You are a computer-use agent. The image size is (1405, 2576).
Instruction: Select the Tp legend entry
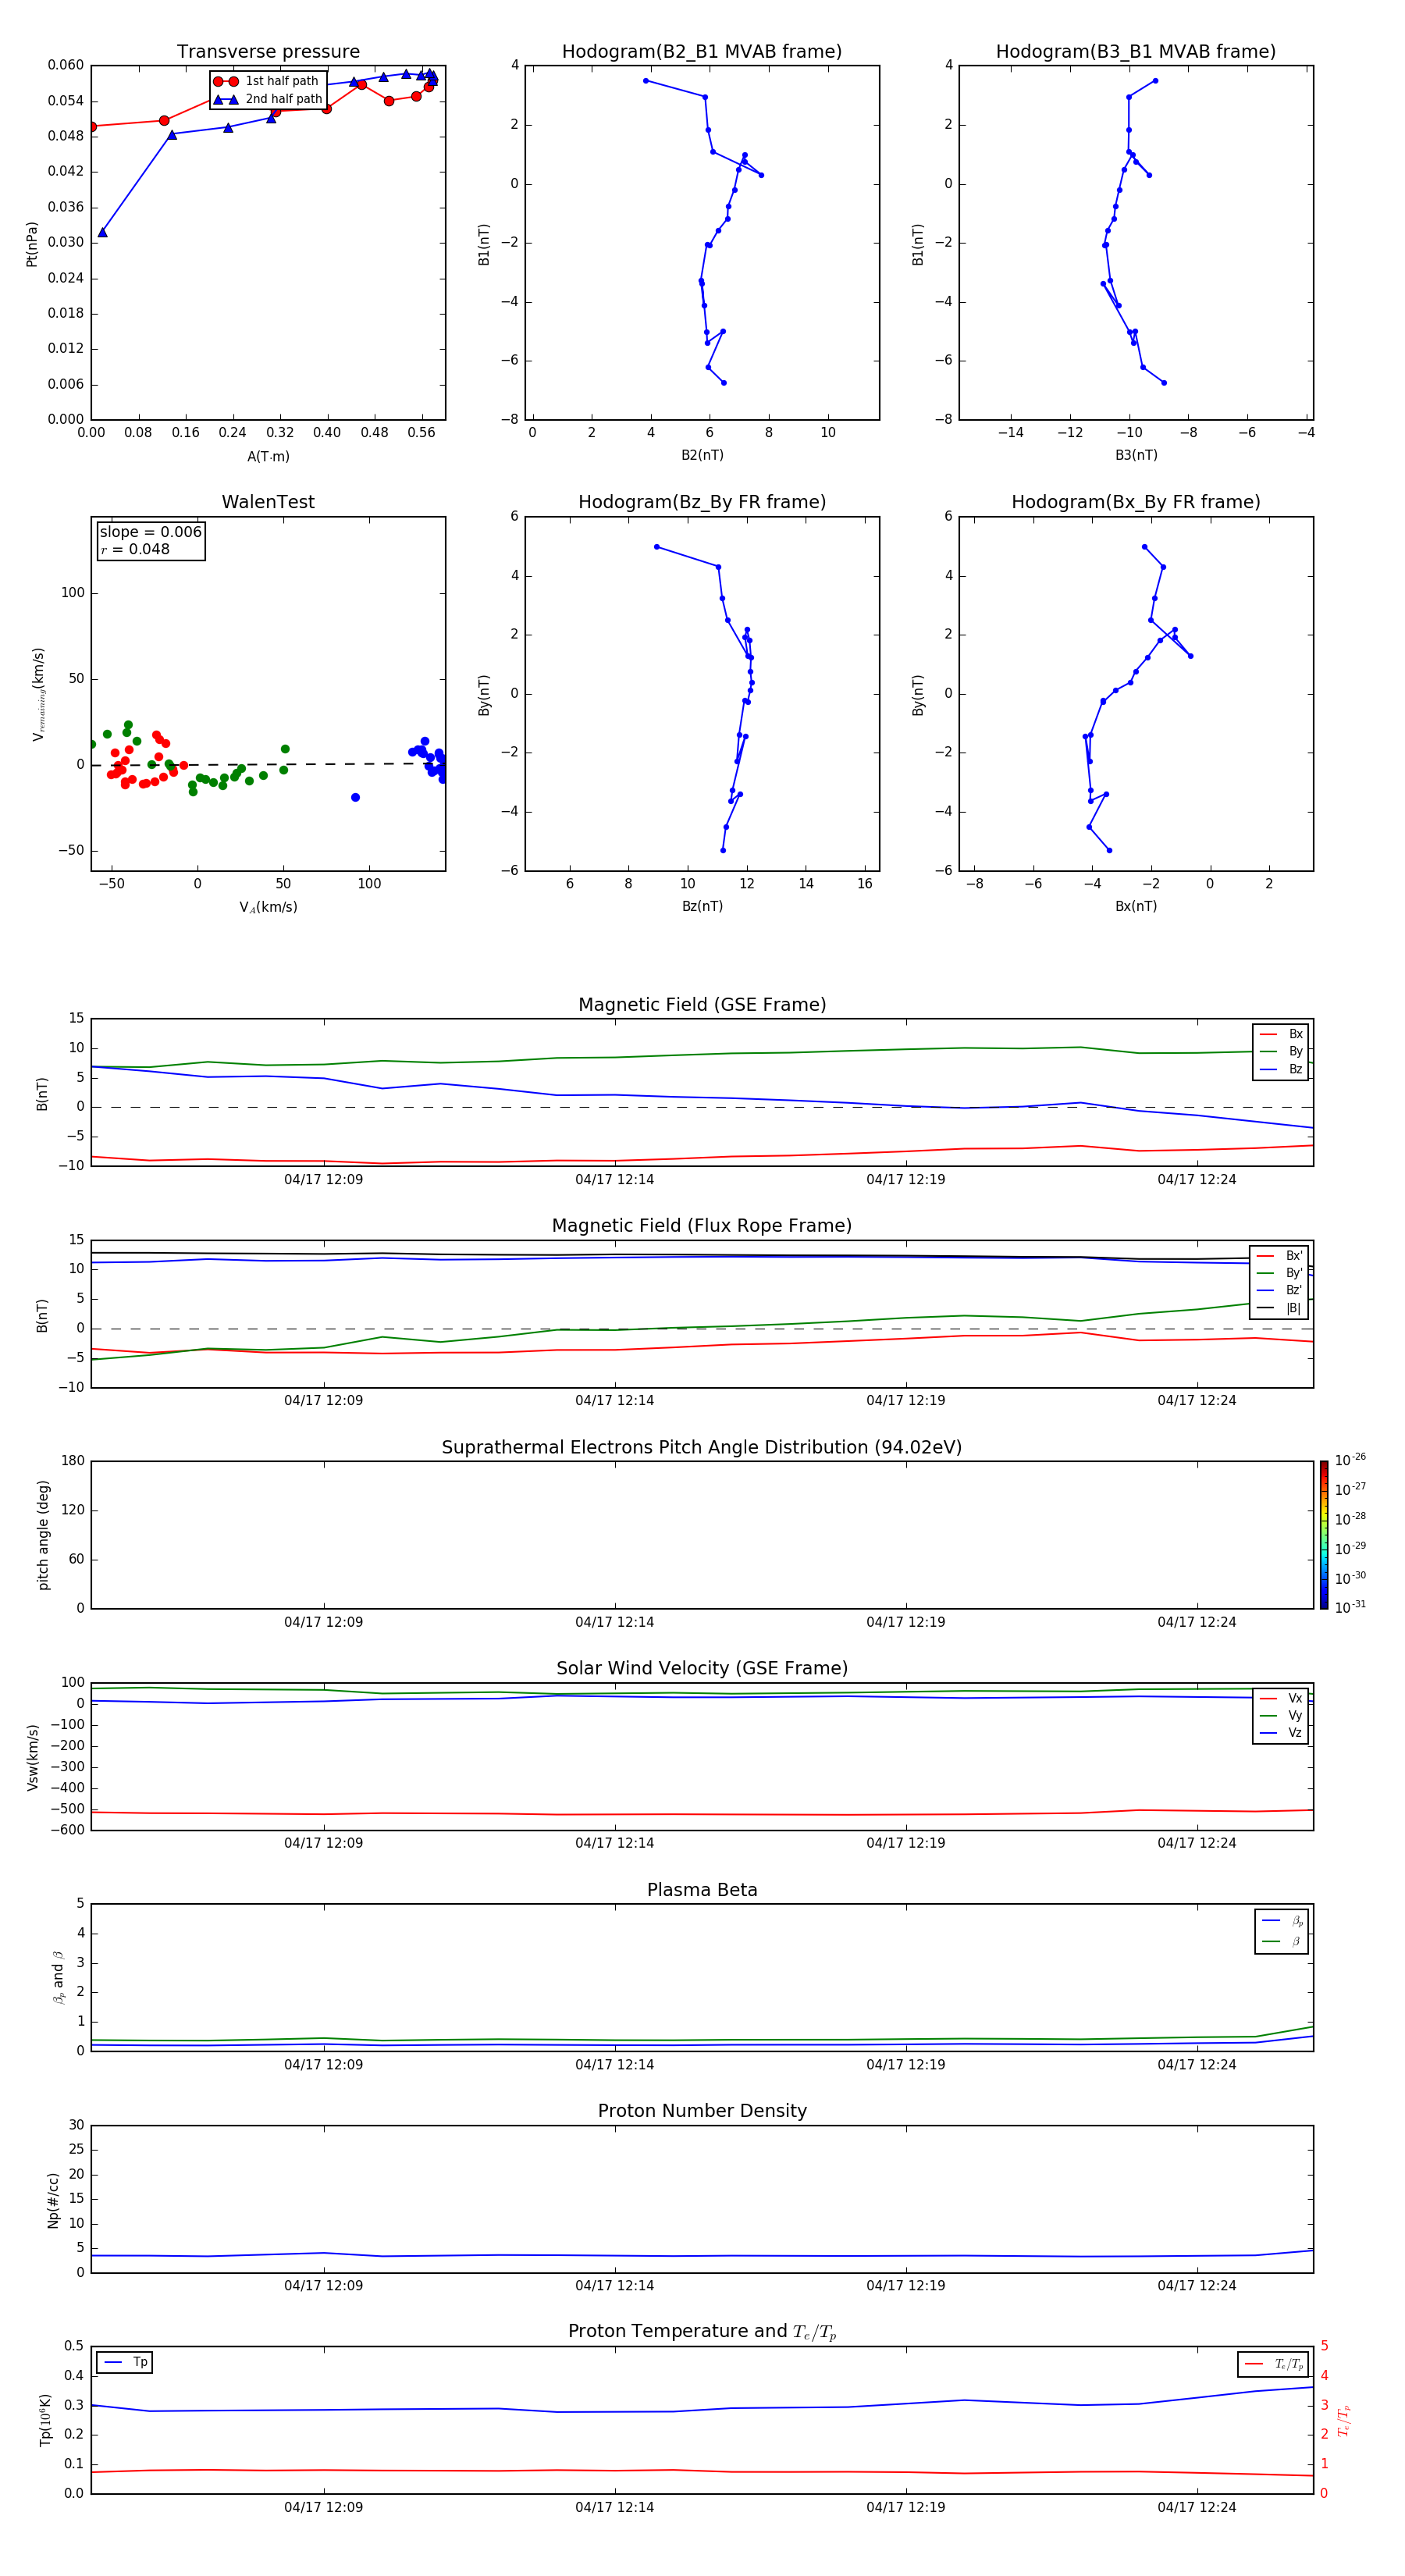[124, 2362]
